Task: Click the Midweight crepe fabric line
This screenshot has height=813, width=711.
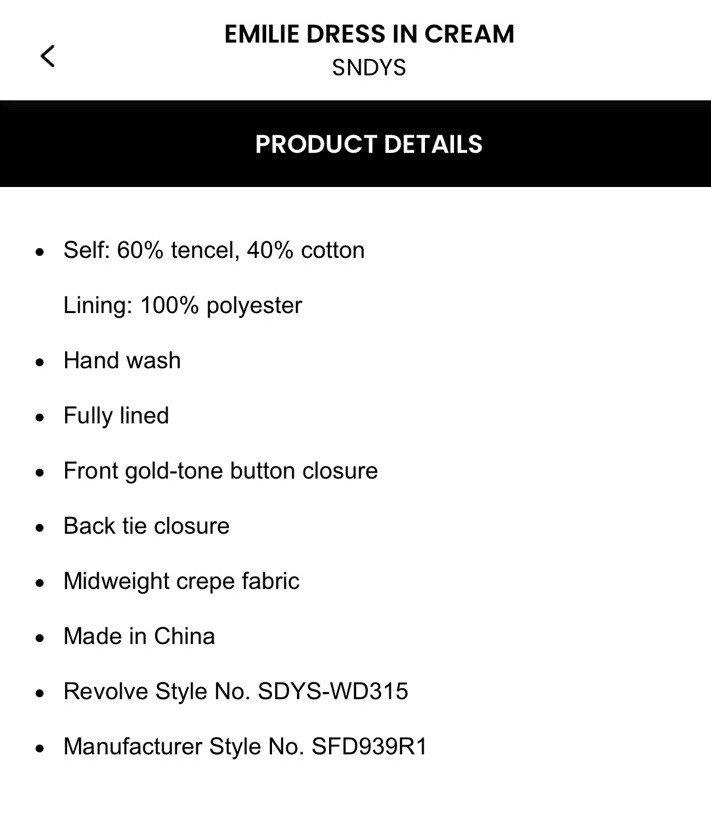Action: click(x=181, y=581)
